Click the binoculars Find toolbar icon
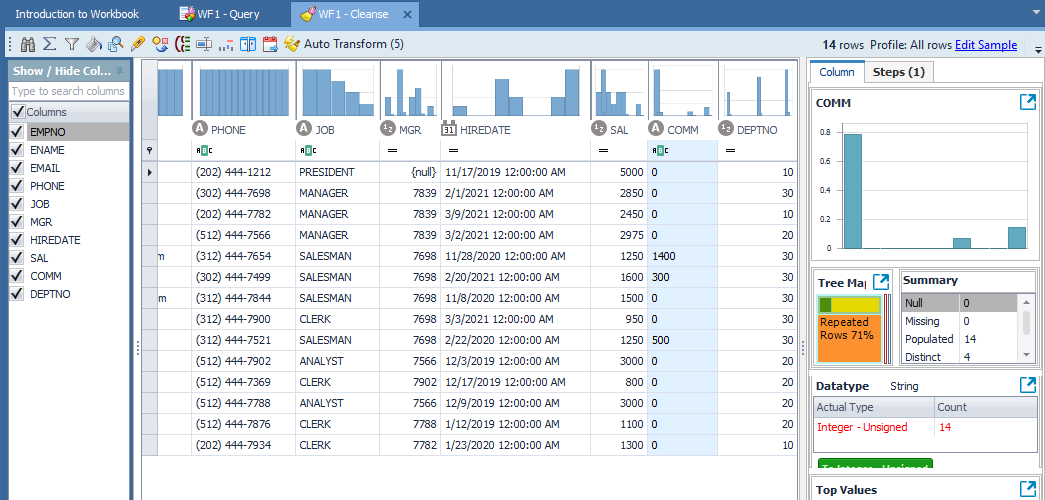The width and height of the screenshot is (1045, 500). click(28, 45)
